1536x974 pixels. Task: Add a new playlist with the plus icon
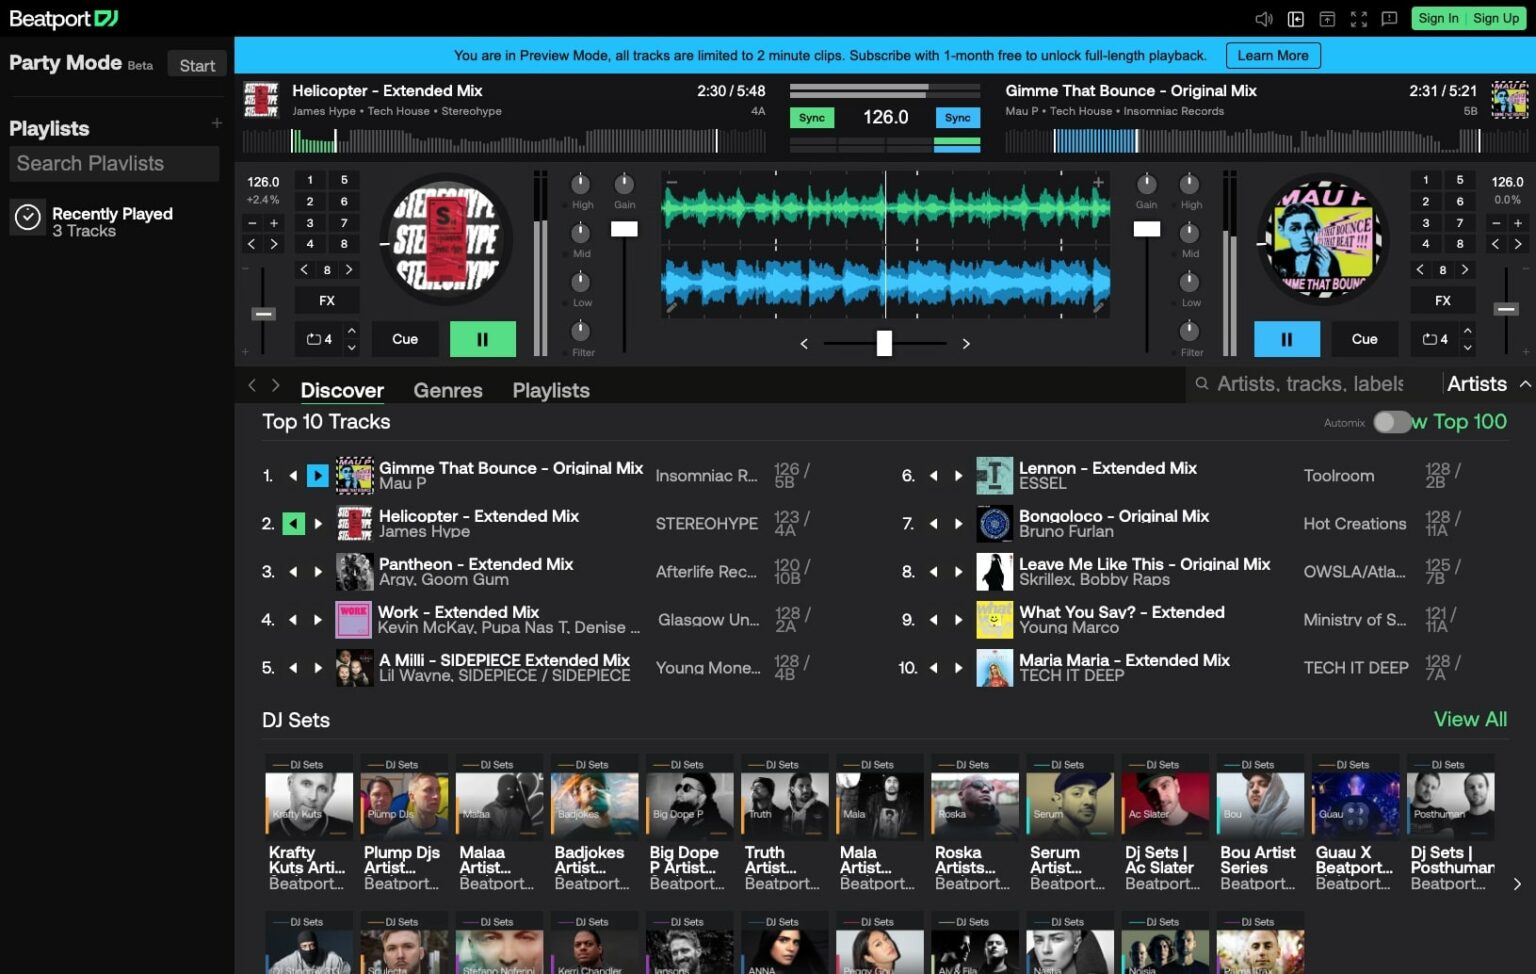click(216, 122)
